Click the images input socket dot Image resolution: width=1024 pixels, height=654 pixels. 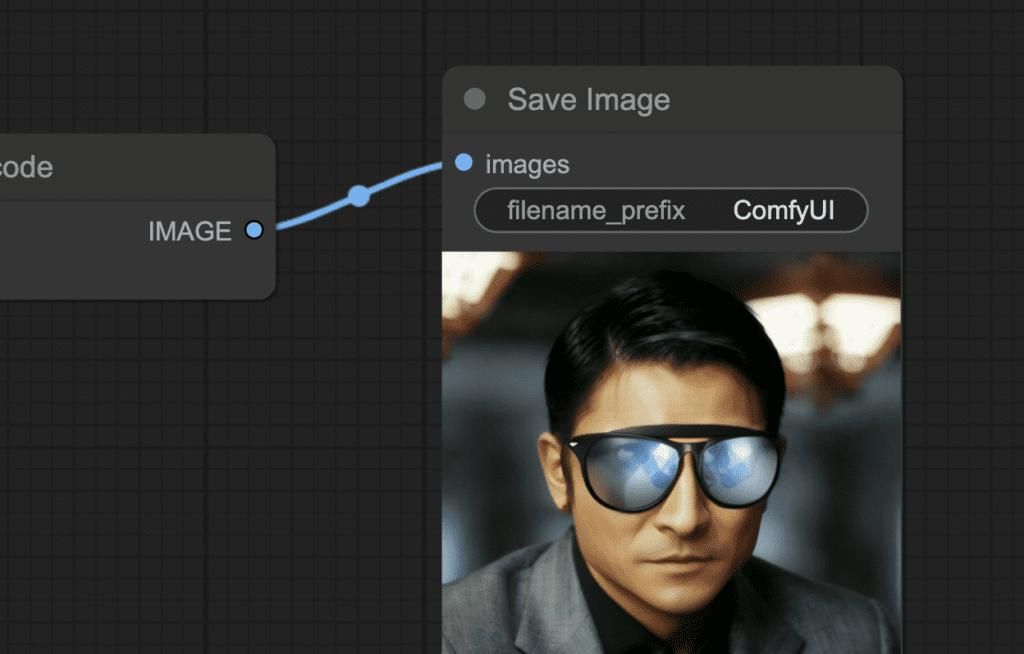coord(463,162)
